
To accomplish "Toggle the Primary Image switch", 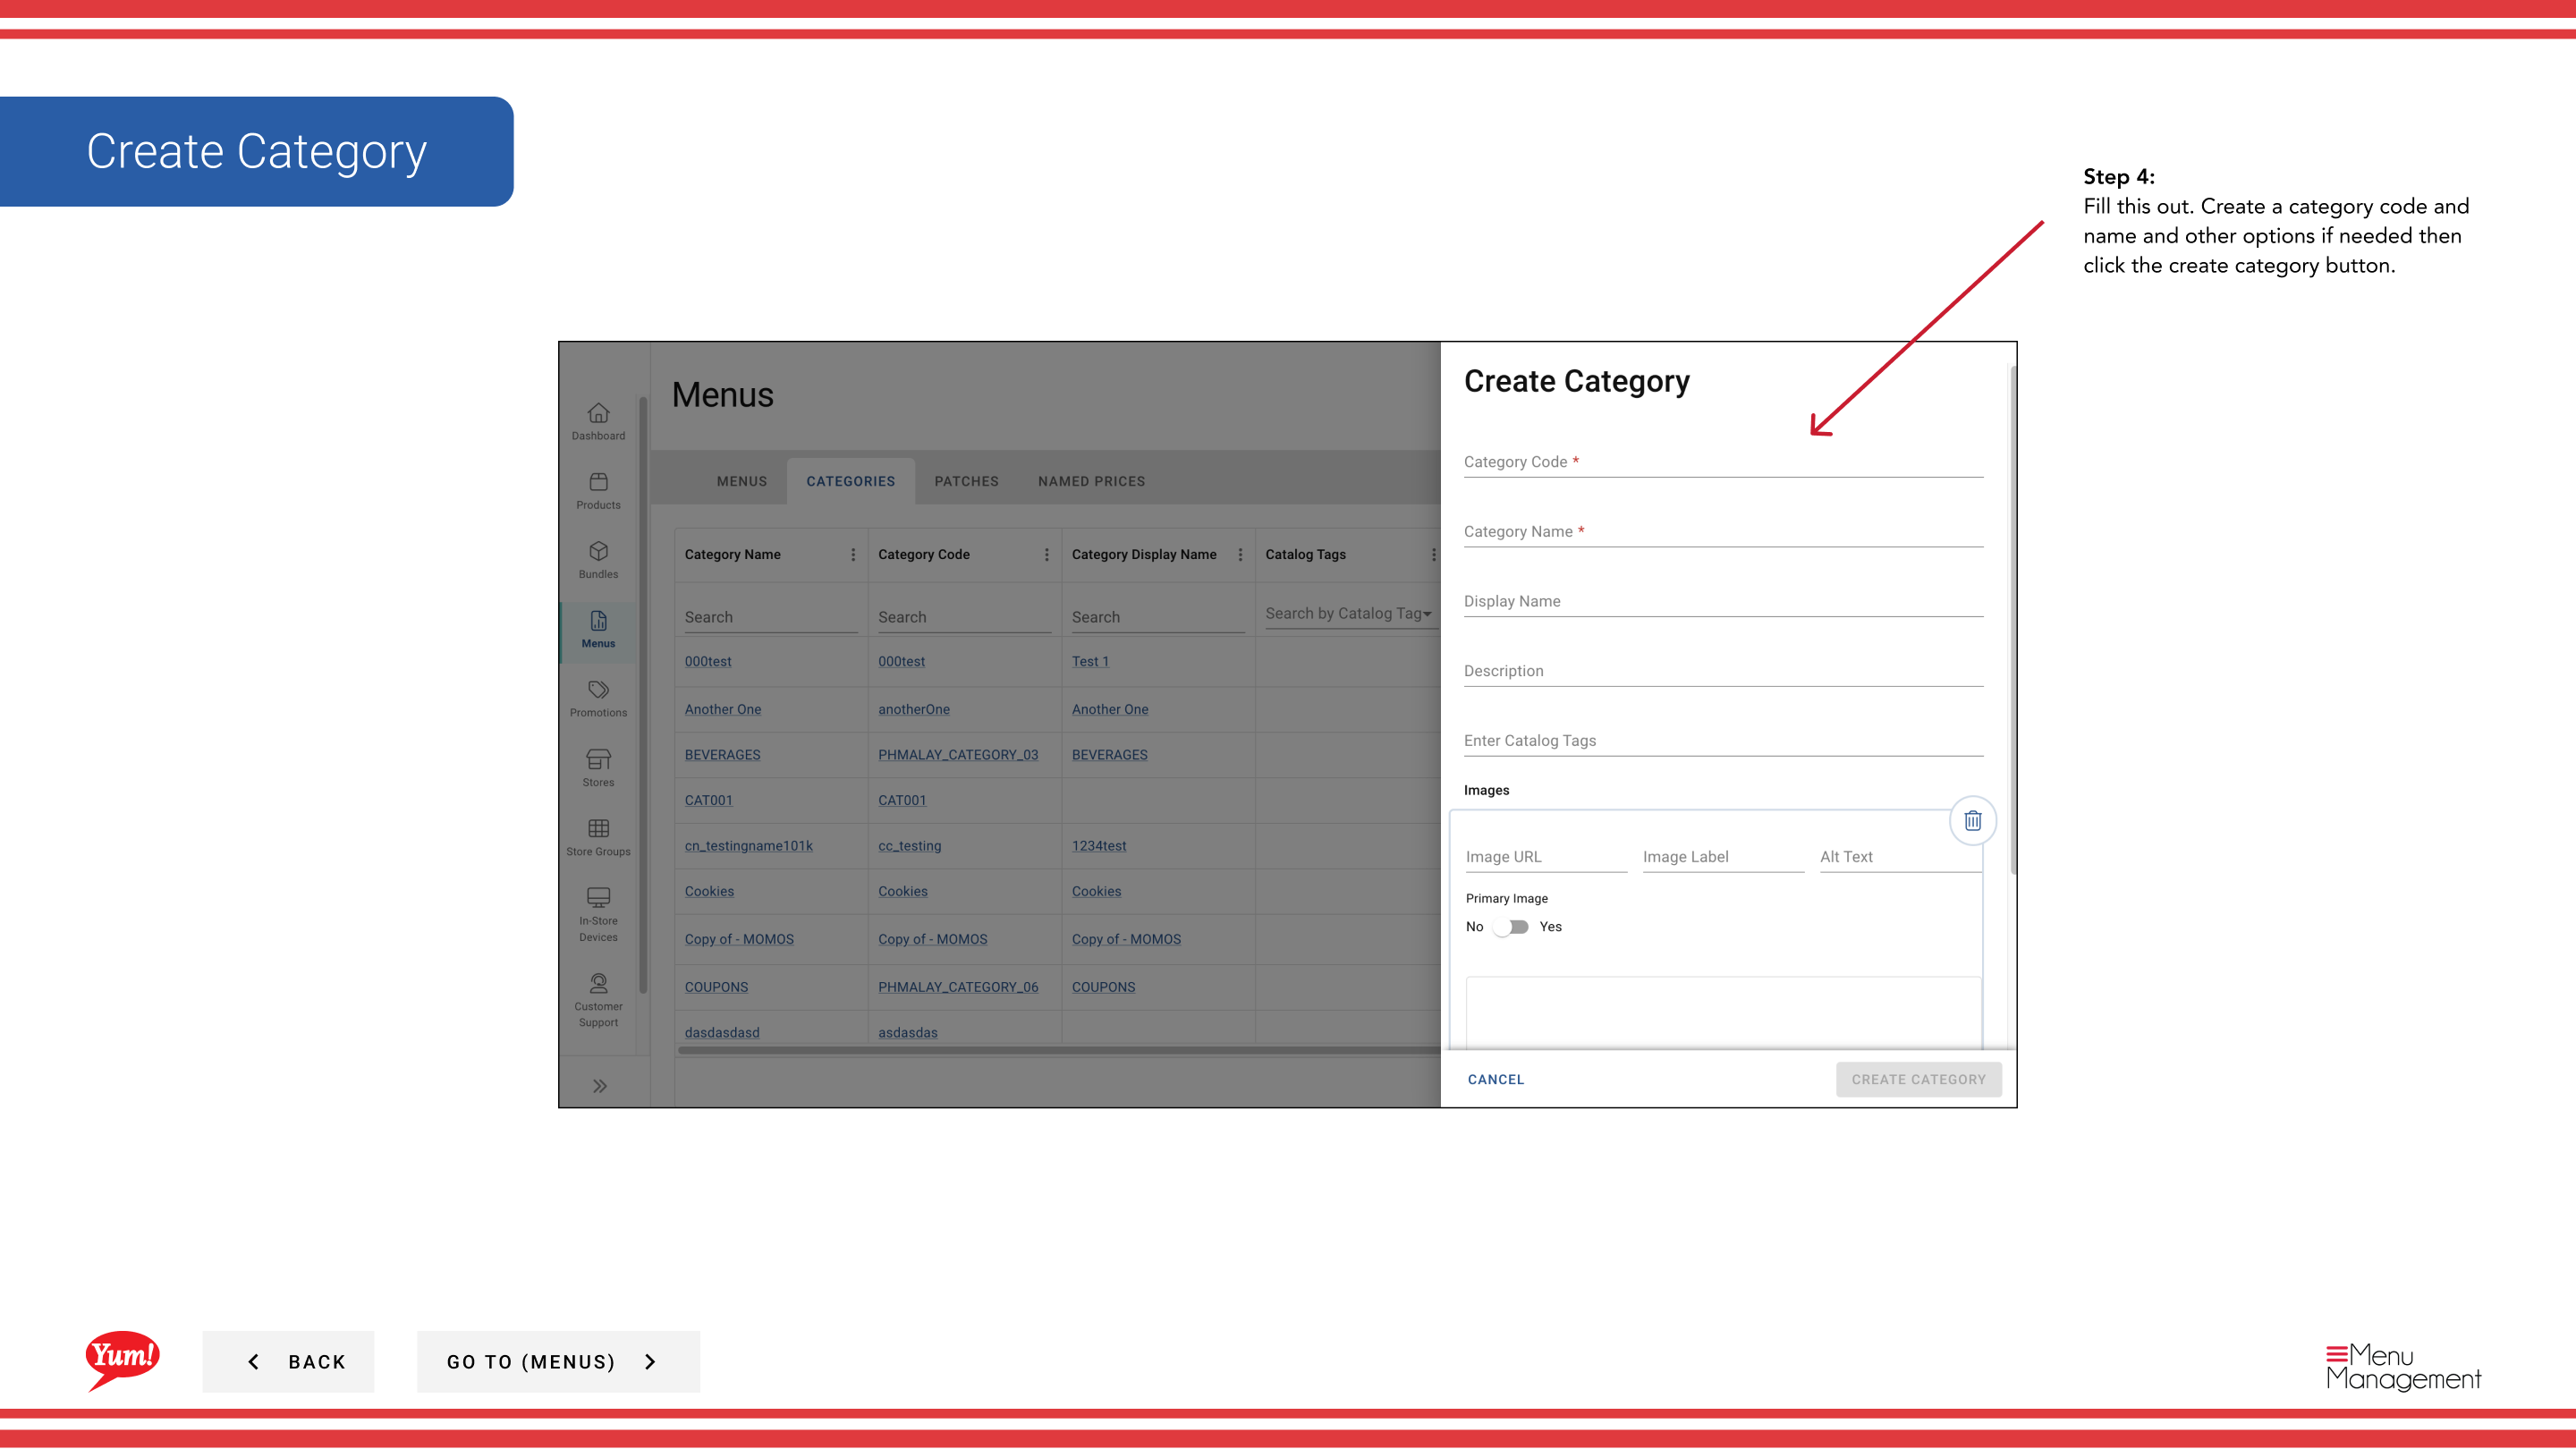I will (1511, 927).
